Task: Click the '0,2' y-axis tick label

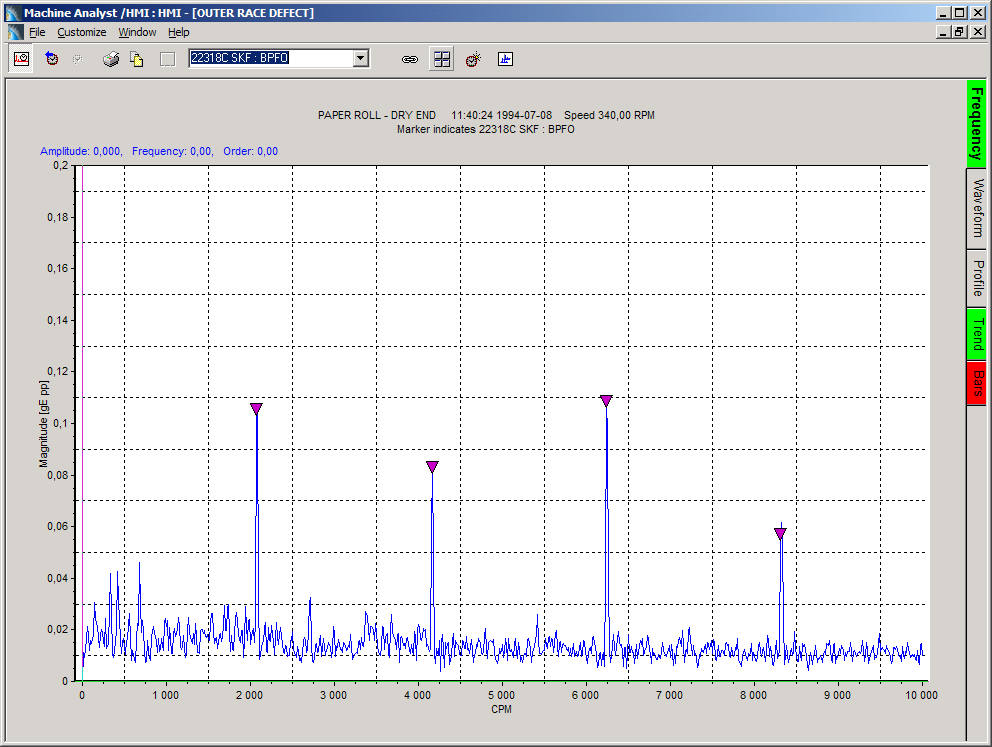Action: click(x=60, y=165)
